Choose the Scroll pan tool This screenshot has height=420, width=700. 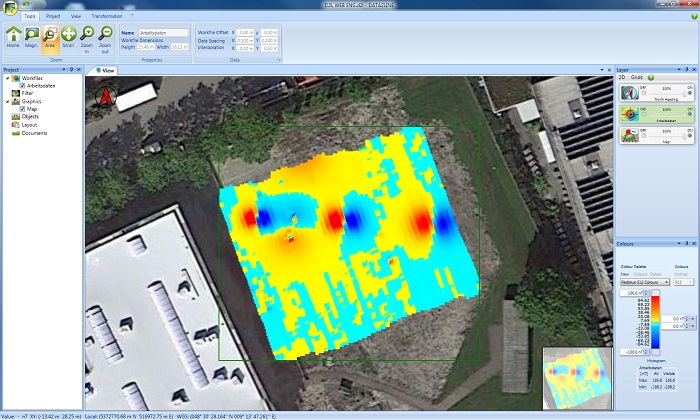tap(68, 37)
